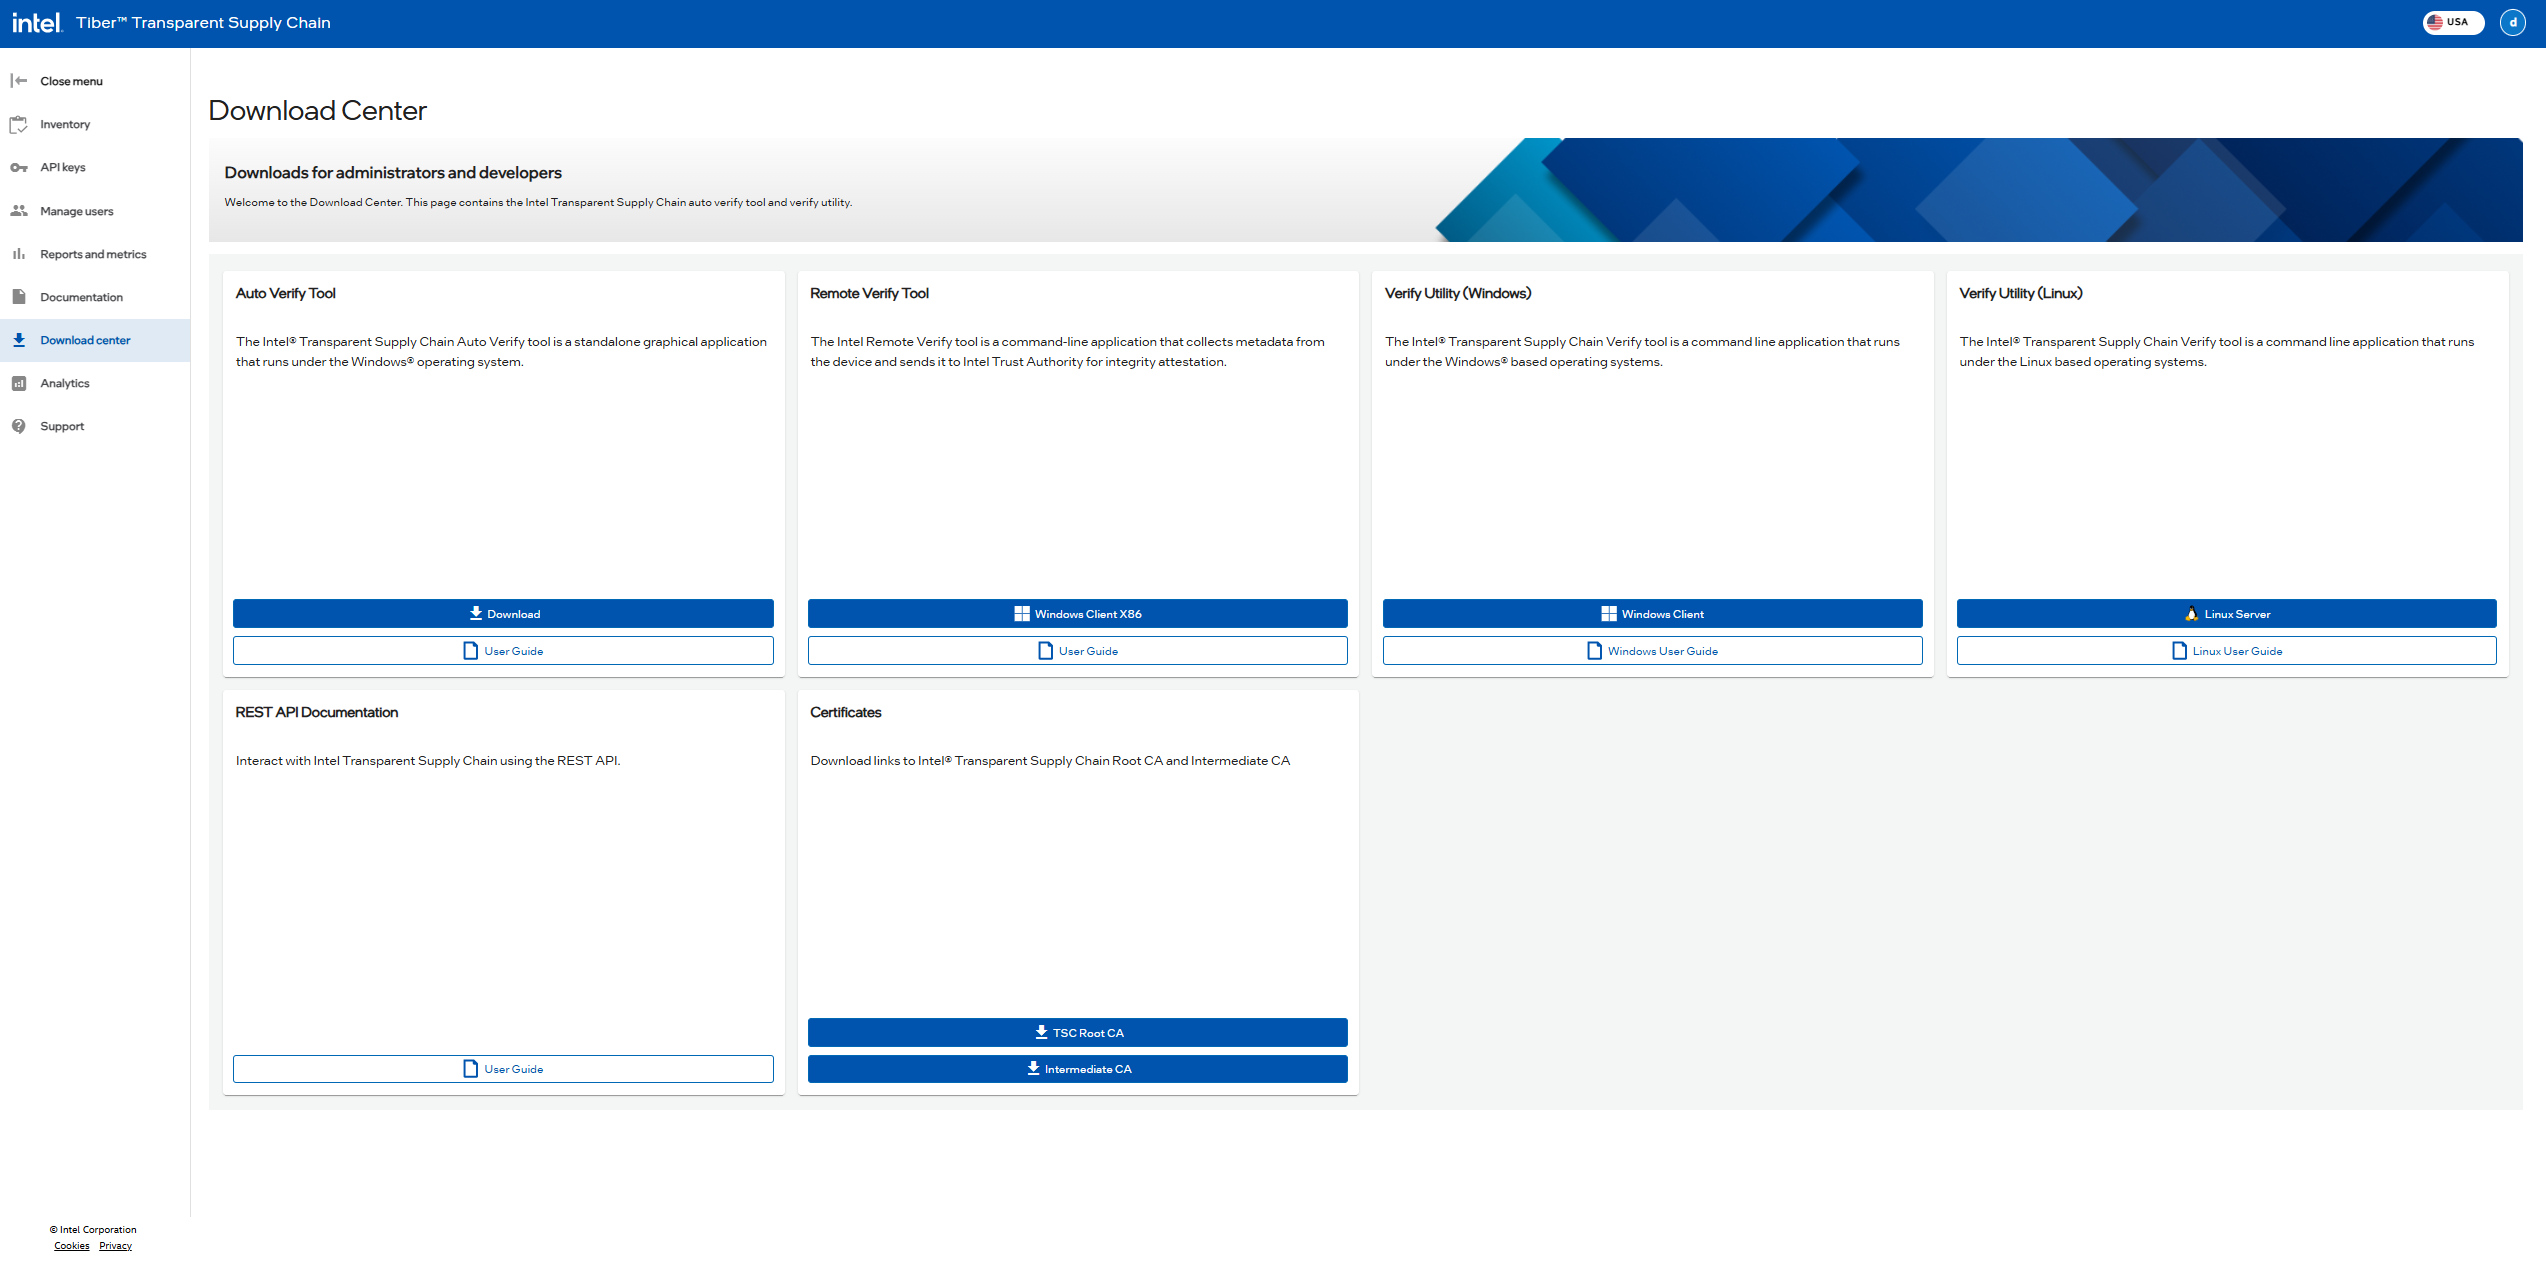Click the Certificates card title
Screen dimensions: 2546x1264
click(x=846, y=712)
